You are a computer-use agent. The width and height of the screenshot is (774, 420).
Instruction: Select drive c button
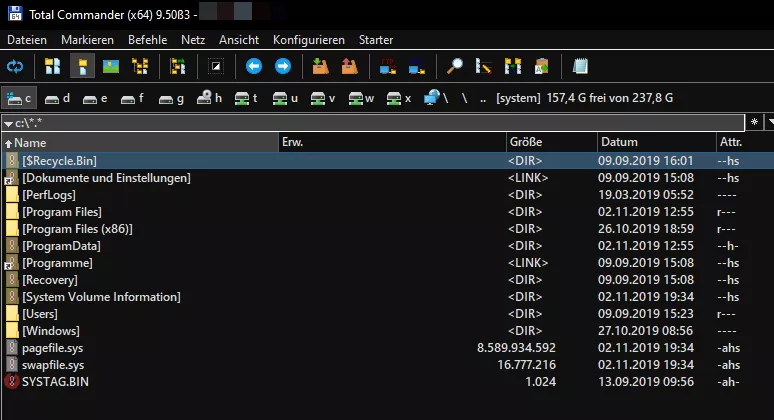(19, 98)
